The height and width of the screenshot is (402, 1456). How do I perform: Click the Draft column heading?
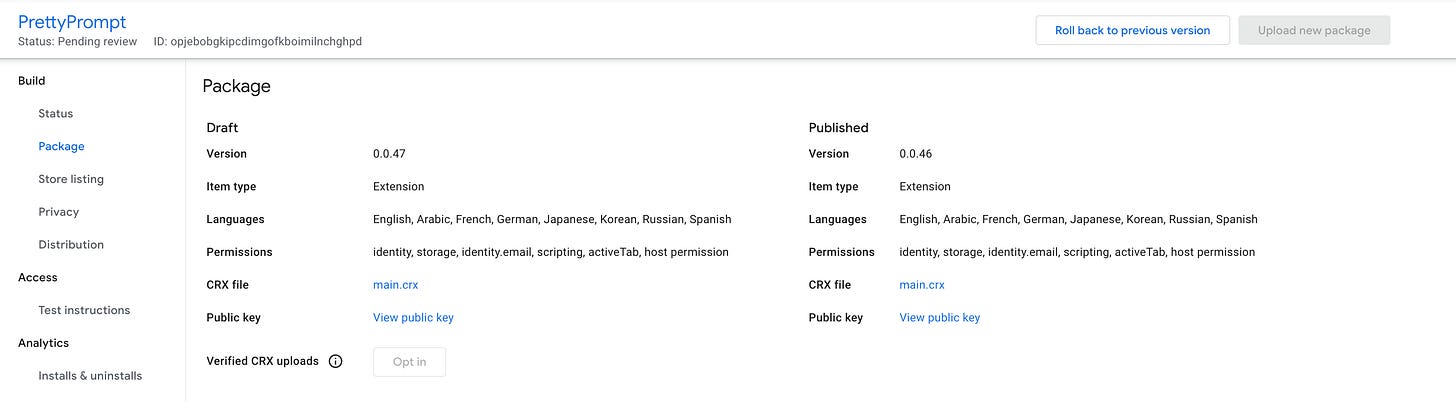pos(222,128)
